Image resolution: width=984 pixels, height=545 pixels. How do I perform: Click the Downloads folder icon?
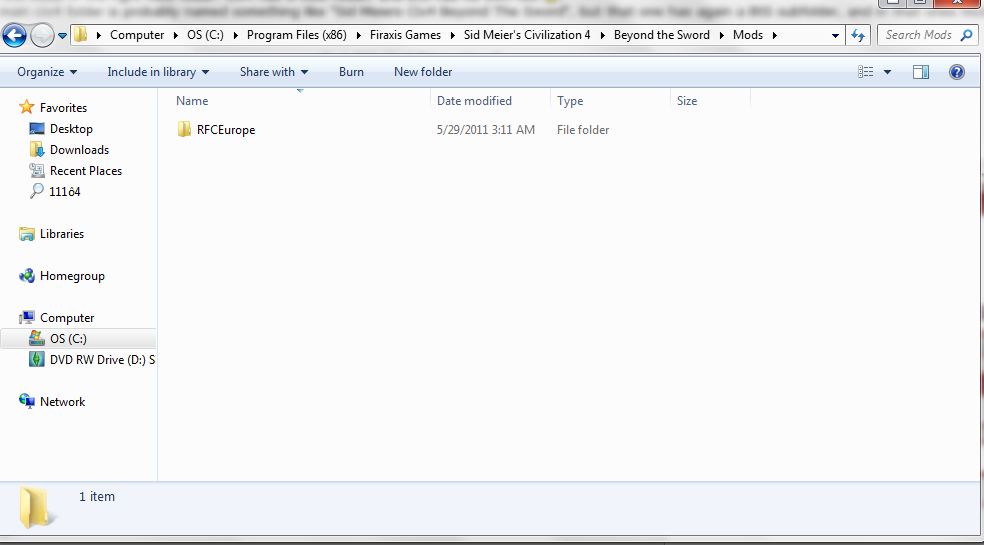coord(37,150)
